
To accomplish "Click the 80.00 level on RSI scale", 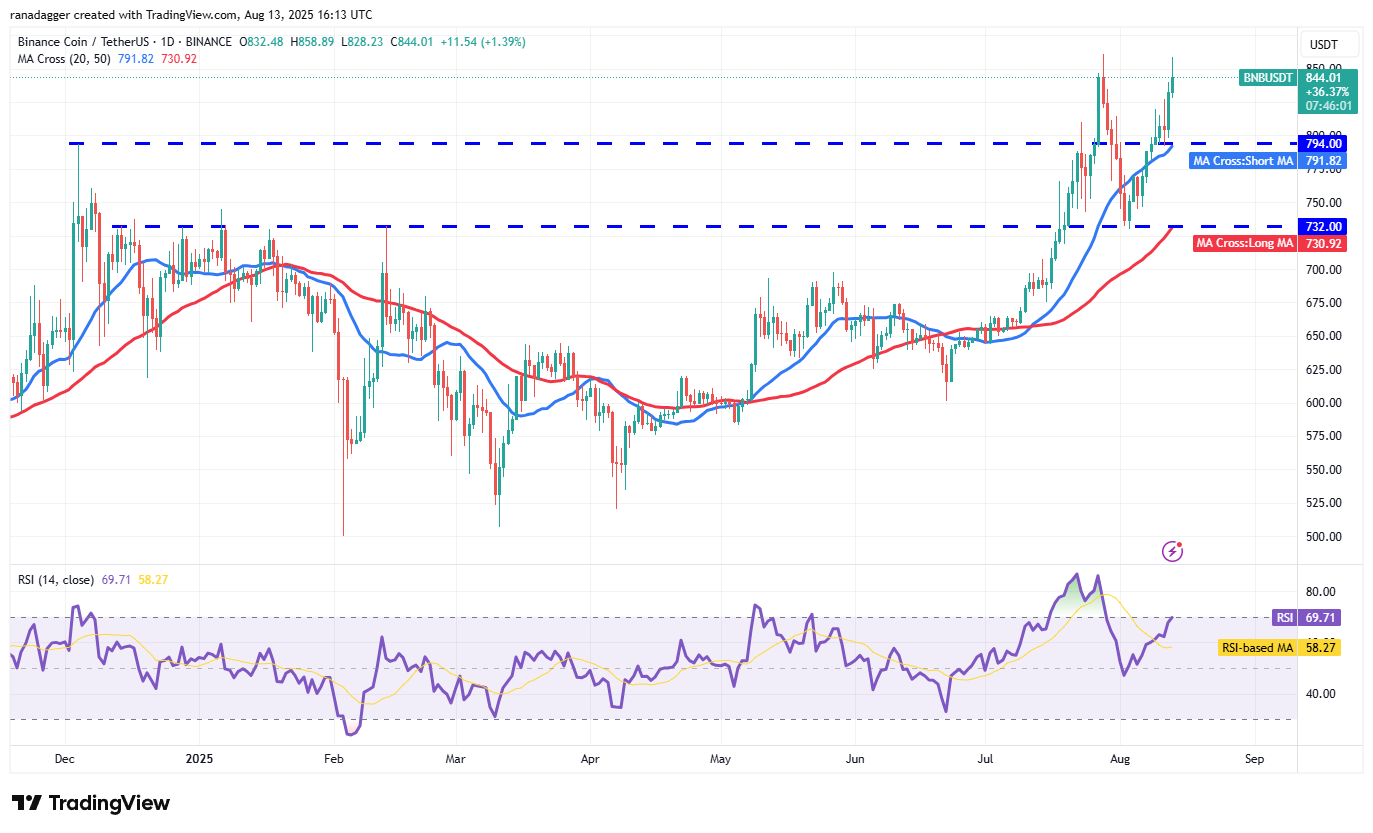I will click(x=1323, y=592).
